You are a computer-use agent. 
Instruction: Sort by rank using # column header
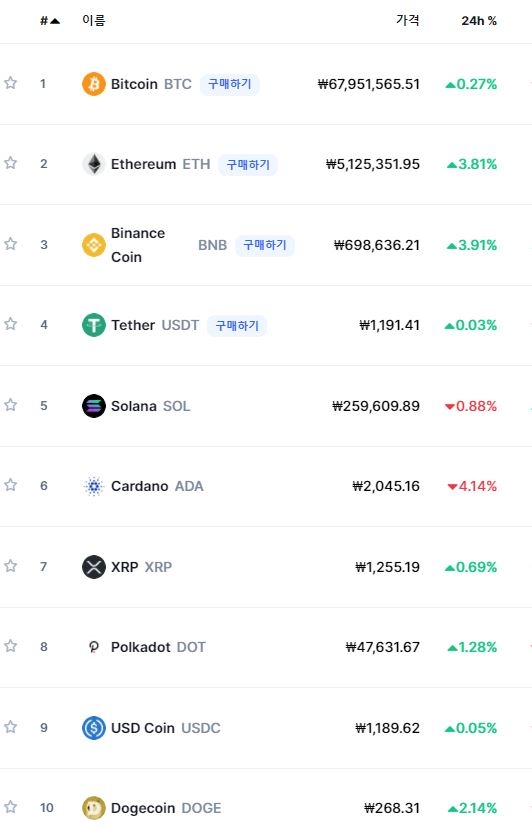pos(50,21)
